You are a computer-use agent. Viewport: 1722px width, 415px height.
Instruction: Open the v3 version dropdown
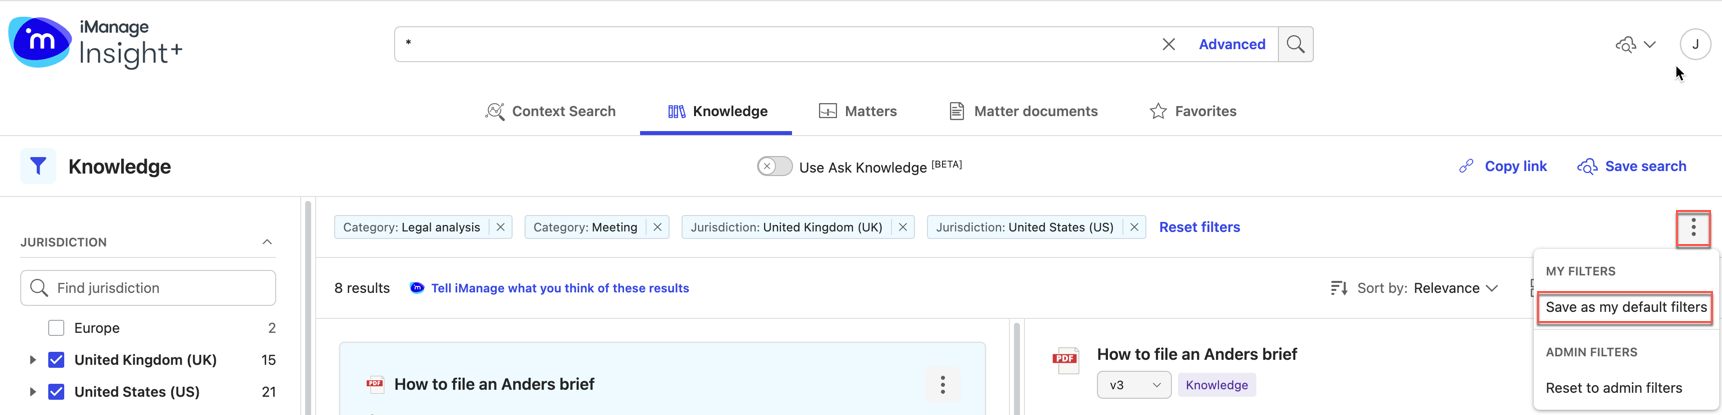[x=1133, y=385]
